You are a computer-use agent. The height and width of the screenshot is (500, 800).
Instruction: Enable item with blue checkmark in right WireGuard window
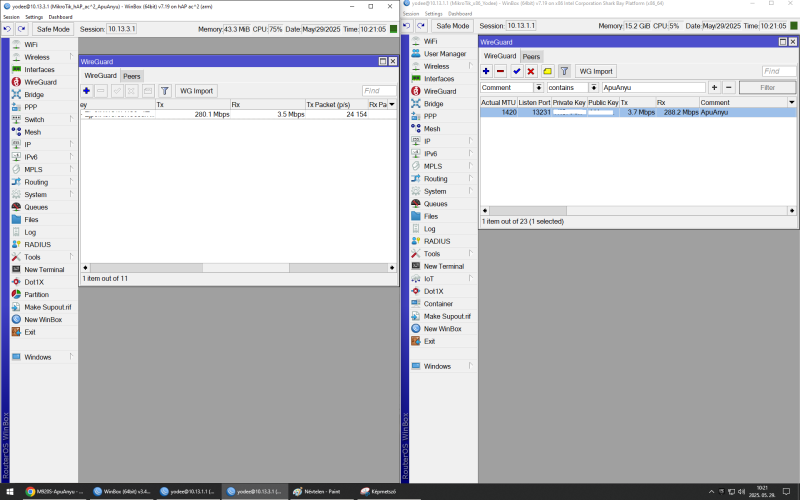[x=517, y=71]
